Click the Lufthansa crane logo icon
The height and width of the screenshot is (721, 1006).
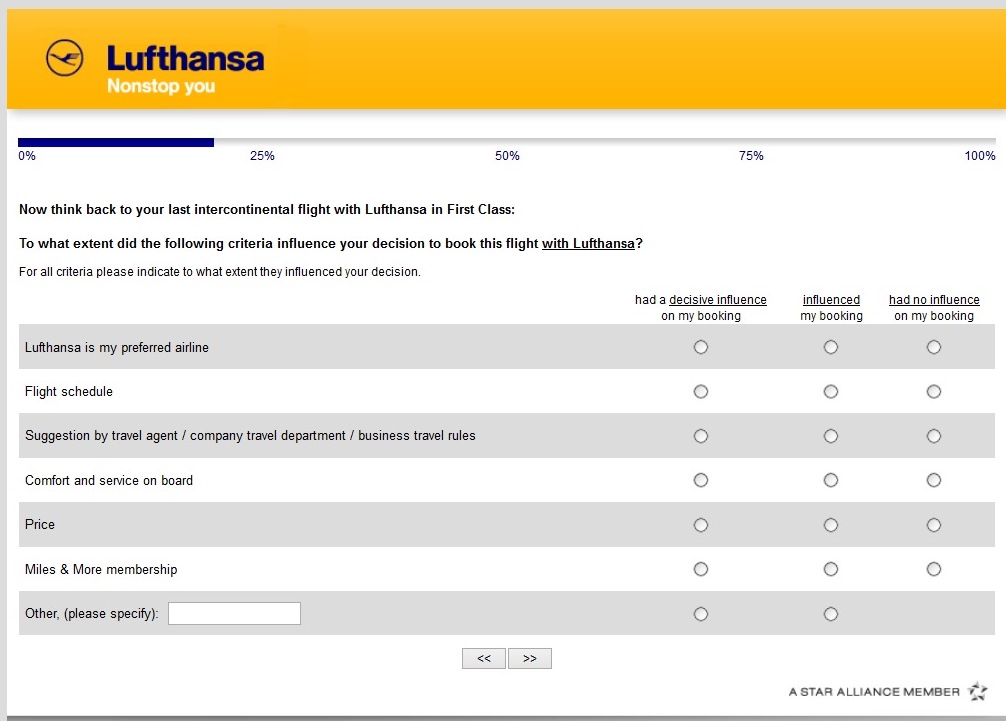click(65, 58)
